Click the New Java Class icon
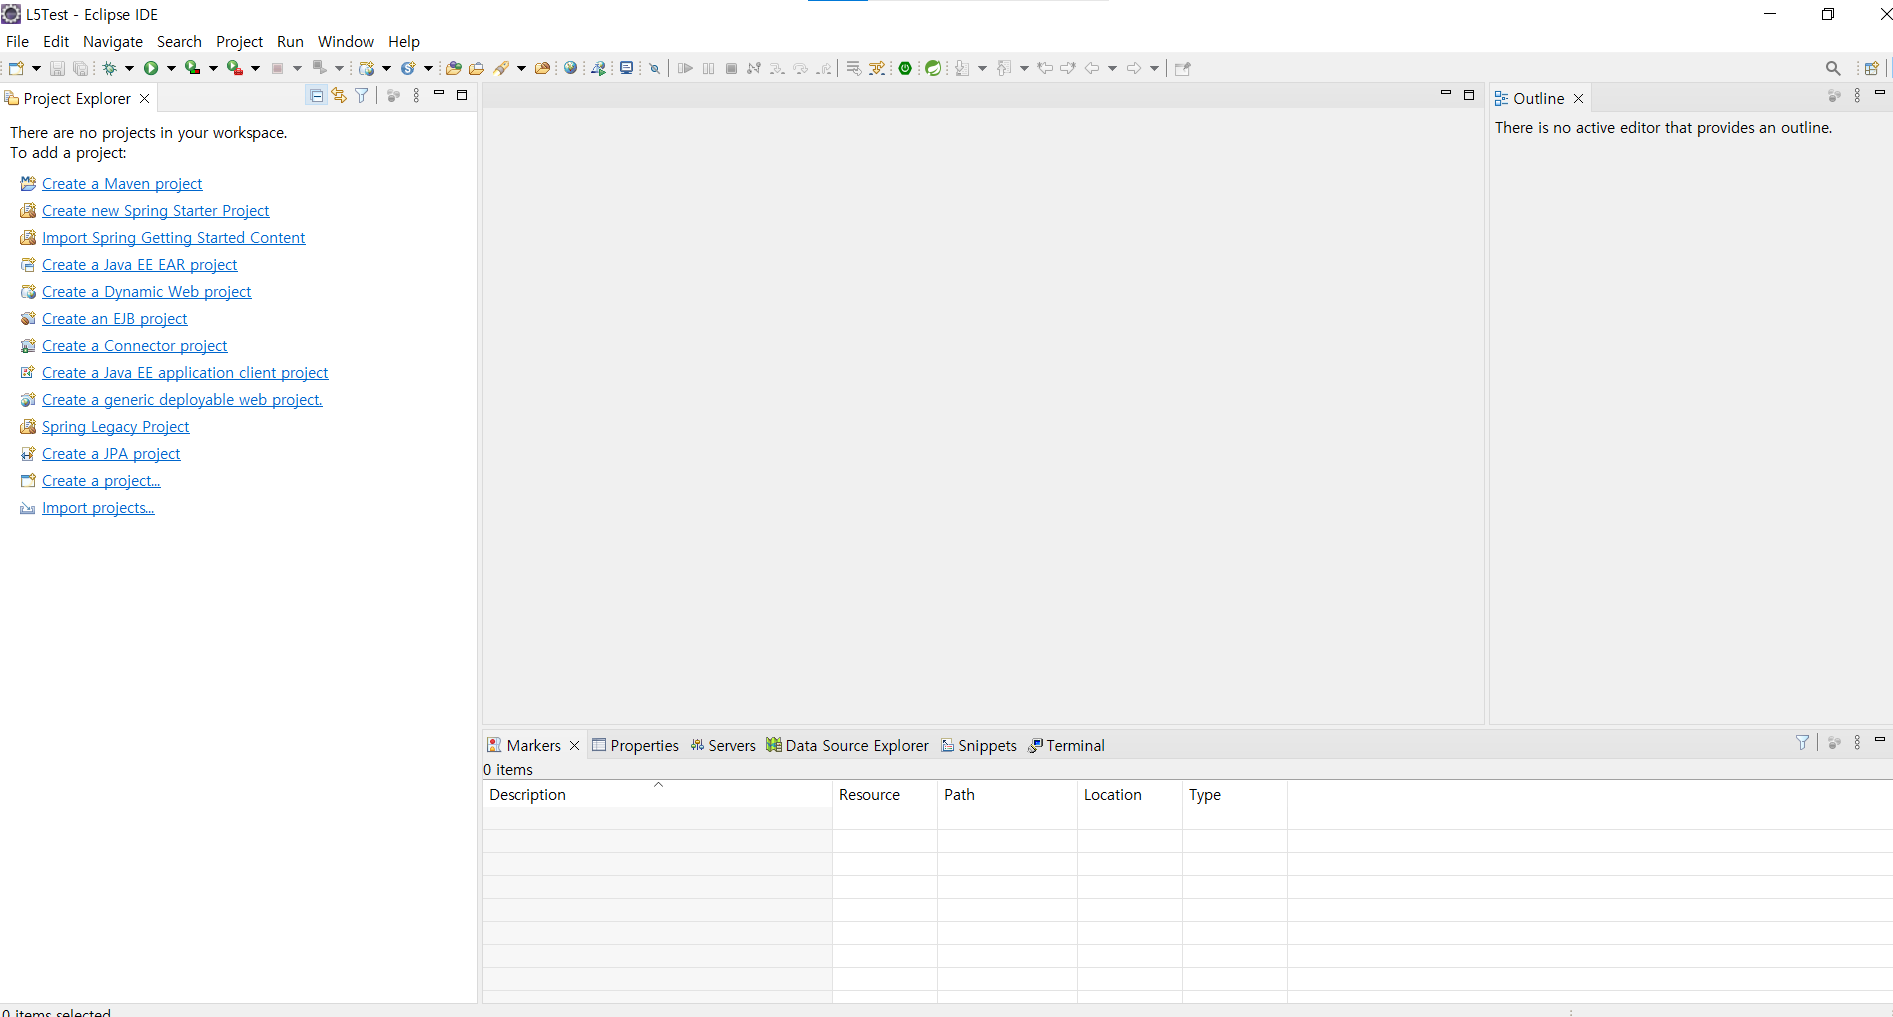This screenshot has height=1017, width=1893. (x=408, y=68)
